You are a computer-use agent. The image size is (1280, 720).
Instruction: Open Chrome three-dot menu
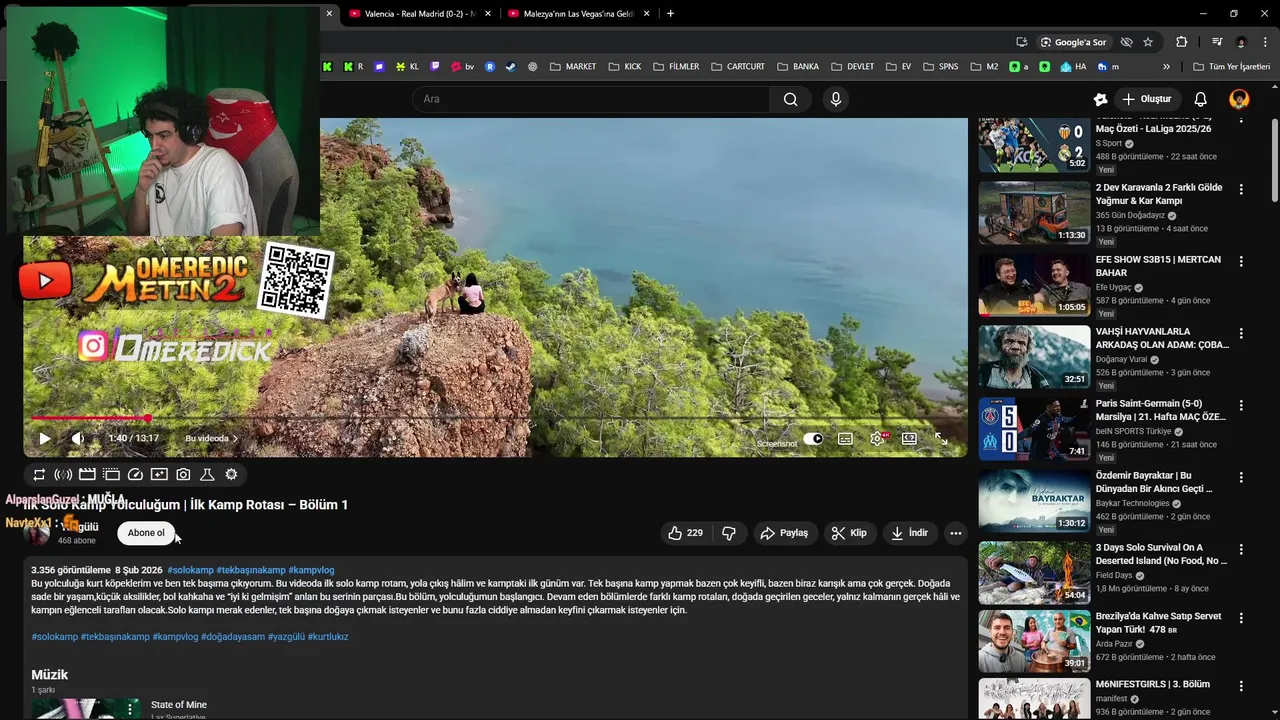point(1266,42)
